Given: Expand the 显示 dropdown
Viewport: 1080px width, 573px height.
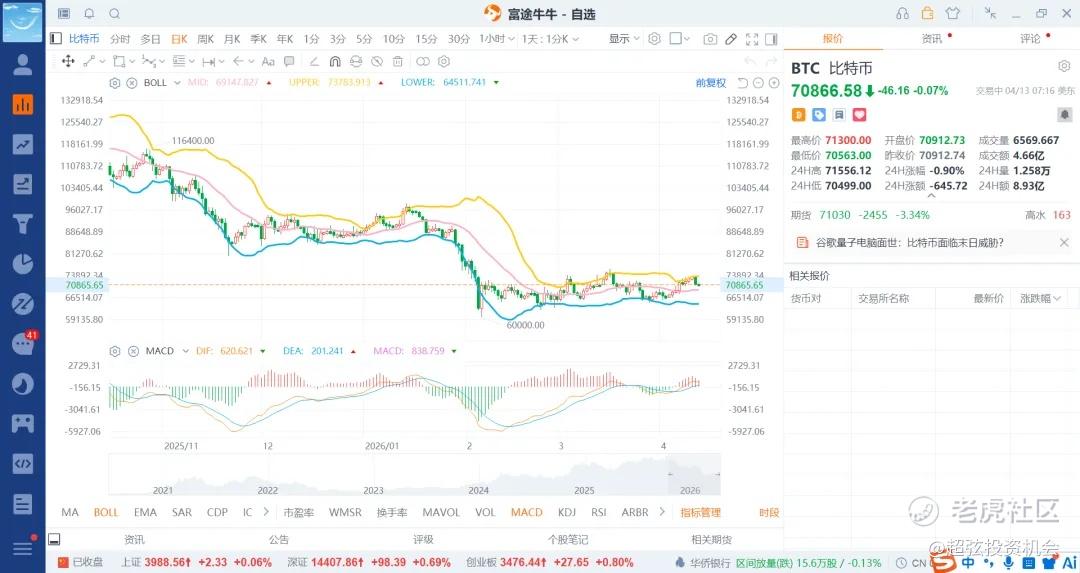Looking at the screenshot, I should pos(624,39).
